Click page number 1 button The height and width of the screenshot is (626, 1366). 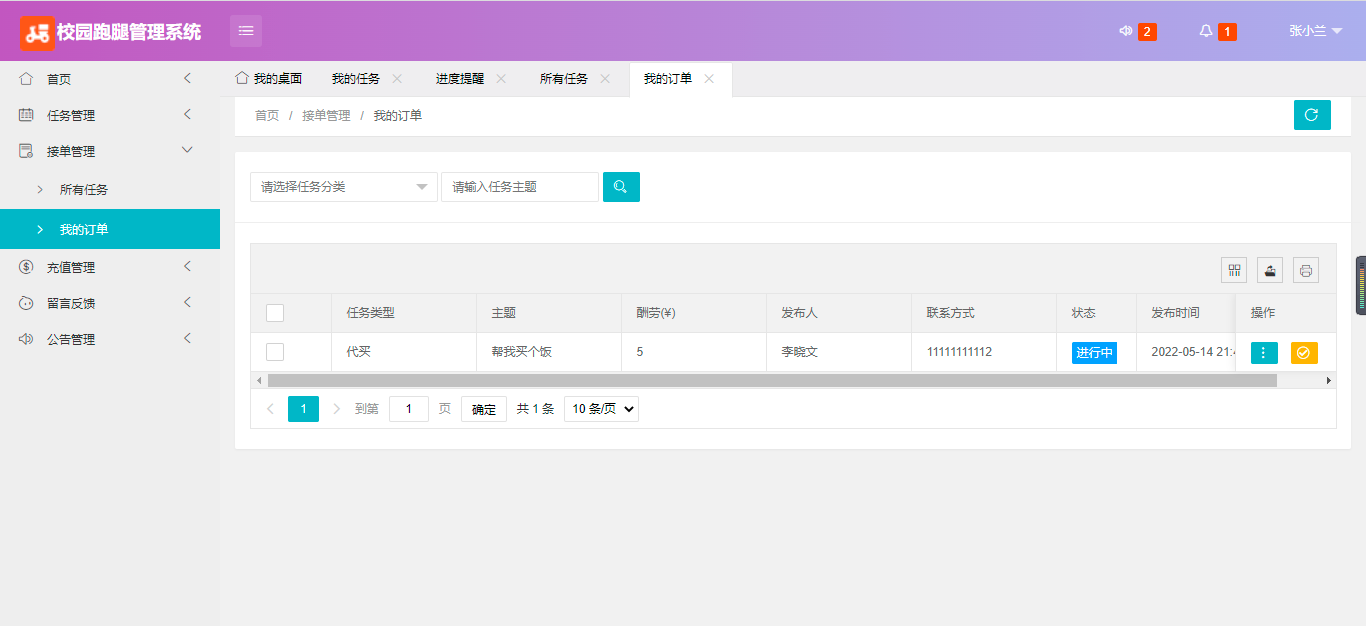click(303, 409)
